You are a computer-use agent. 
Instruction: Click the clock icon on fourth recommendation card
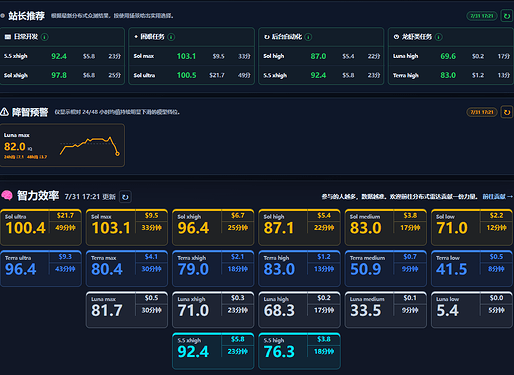point(396,37)
